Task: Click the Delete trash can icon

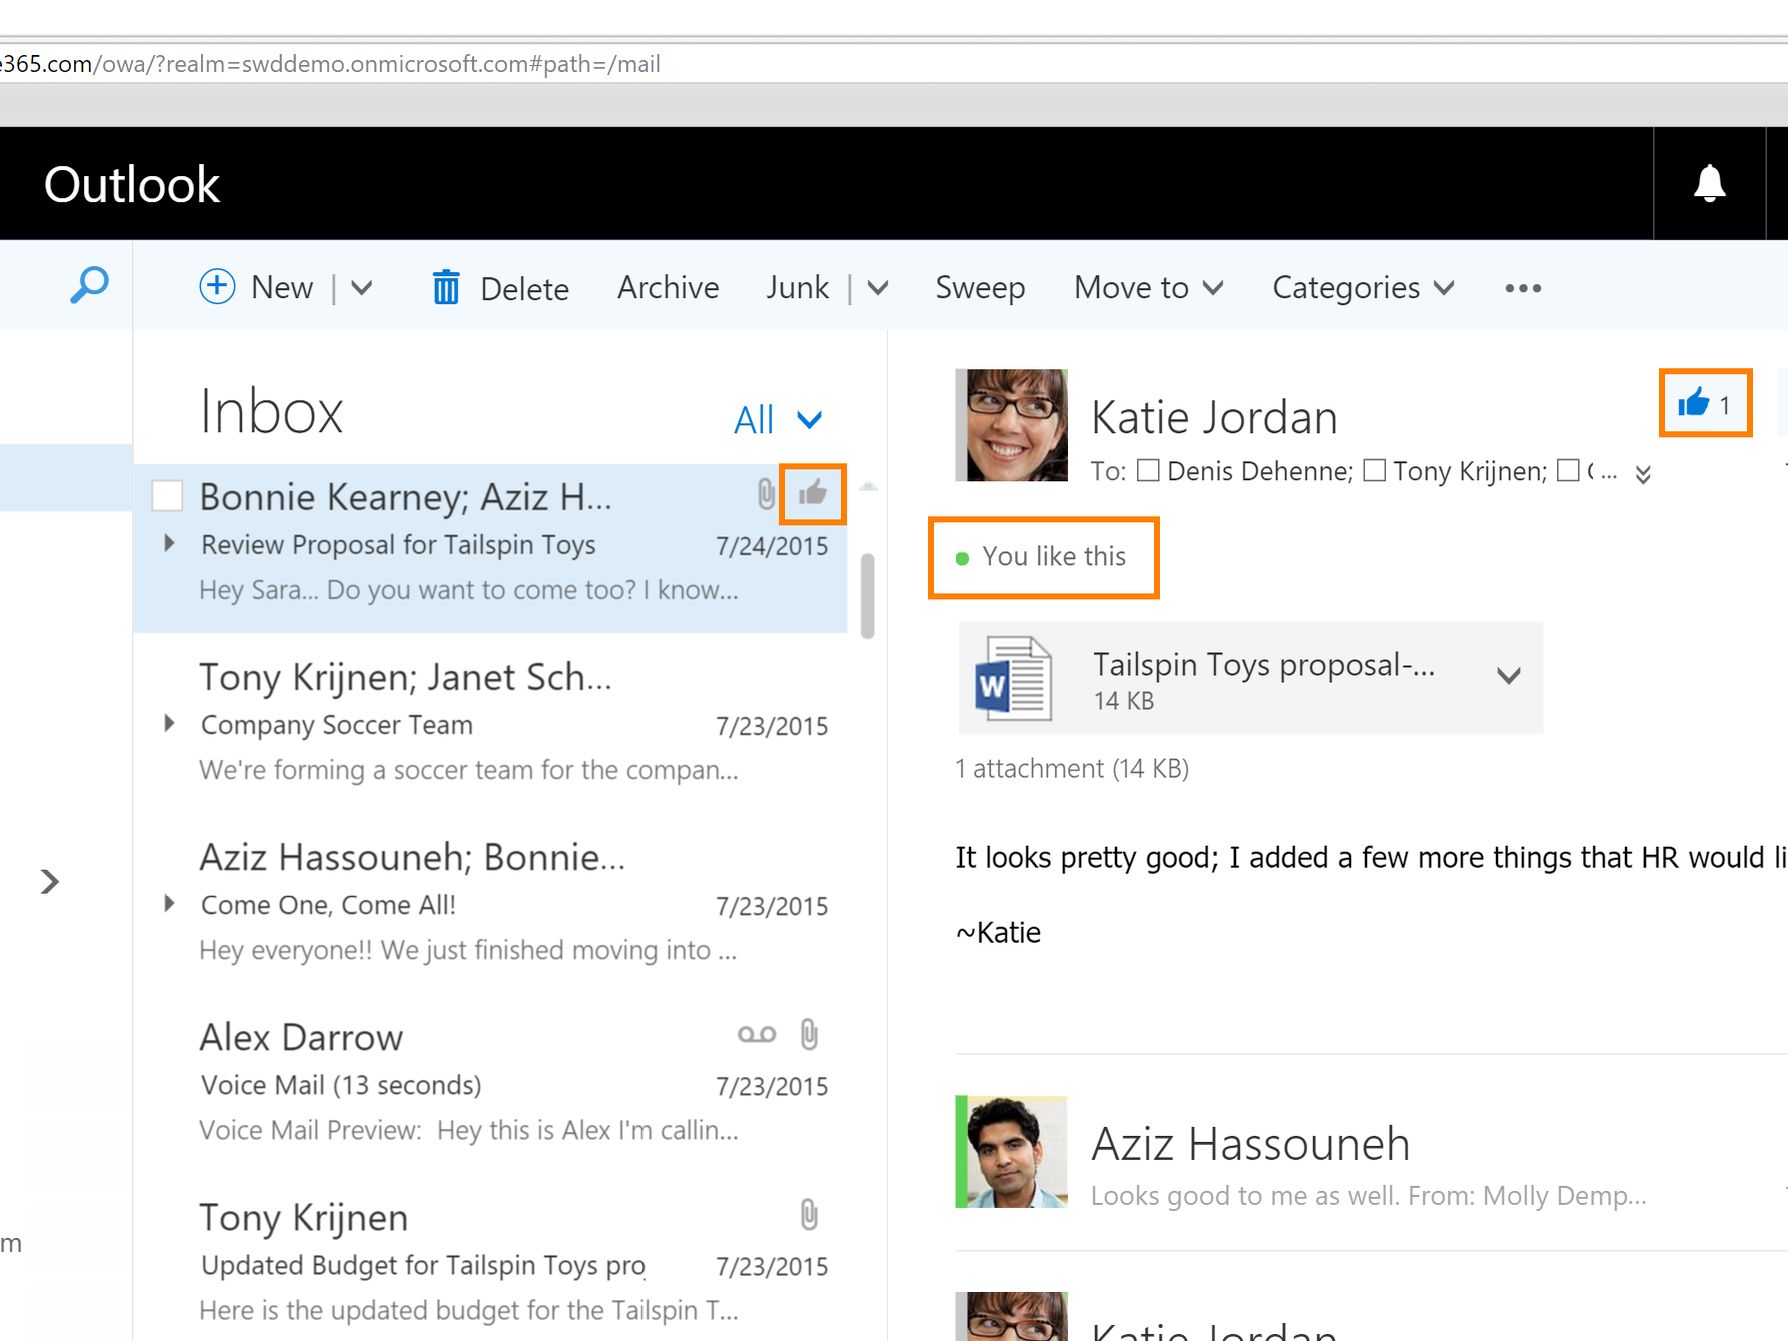Action: 446,288
